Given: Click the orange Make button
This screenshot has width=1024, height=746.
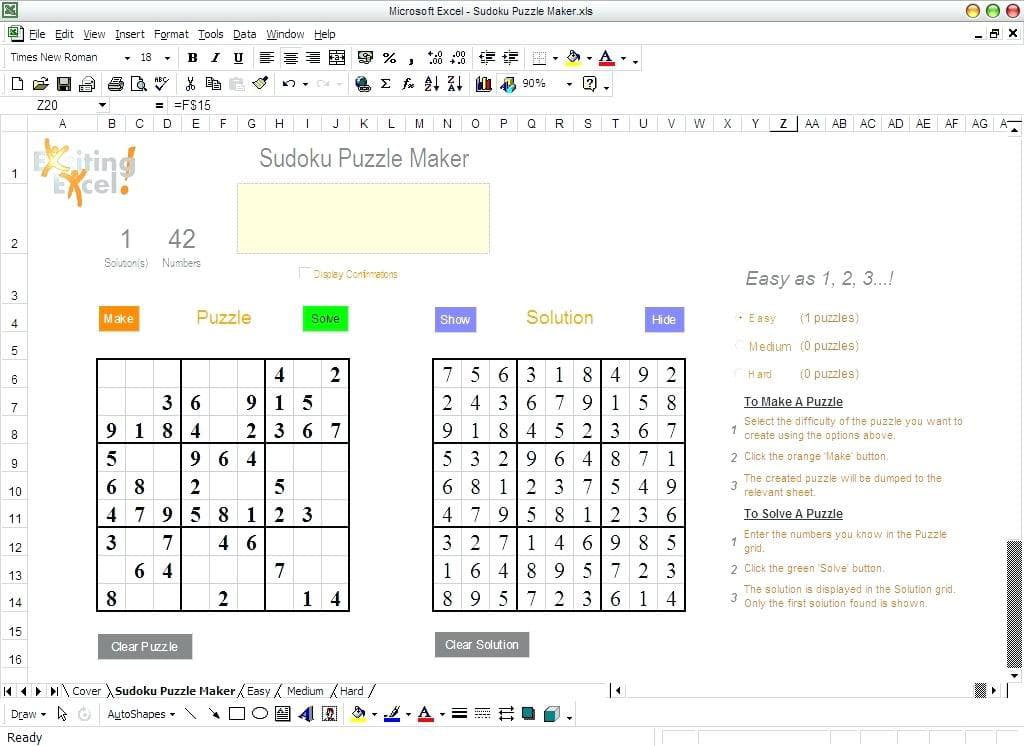Looking at the screenshot, I should tap(118, 318).
